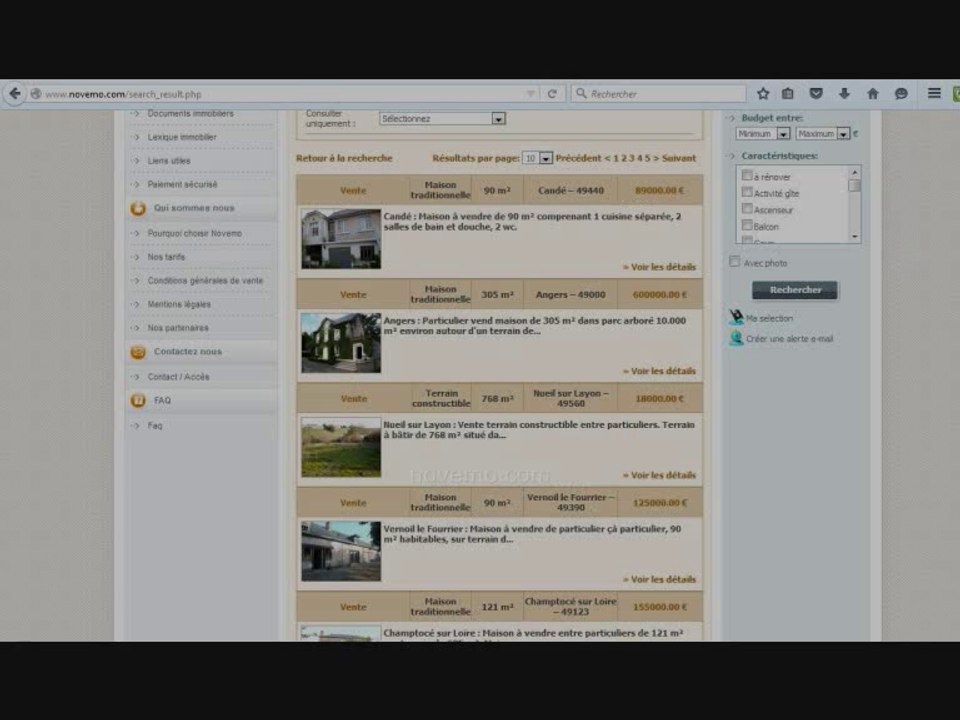Click the search magnifier icon in search box

[x=581, y=93]
